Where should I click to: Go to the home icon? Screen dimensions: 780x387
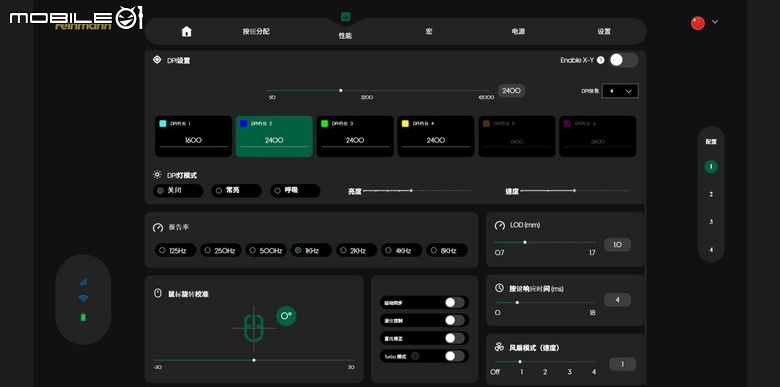coord(187,31)
